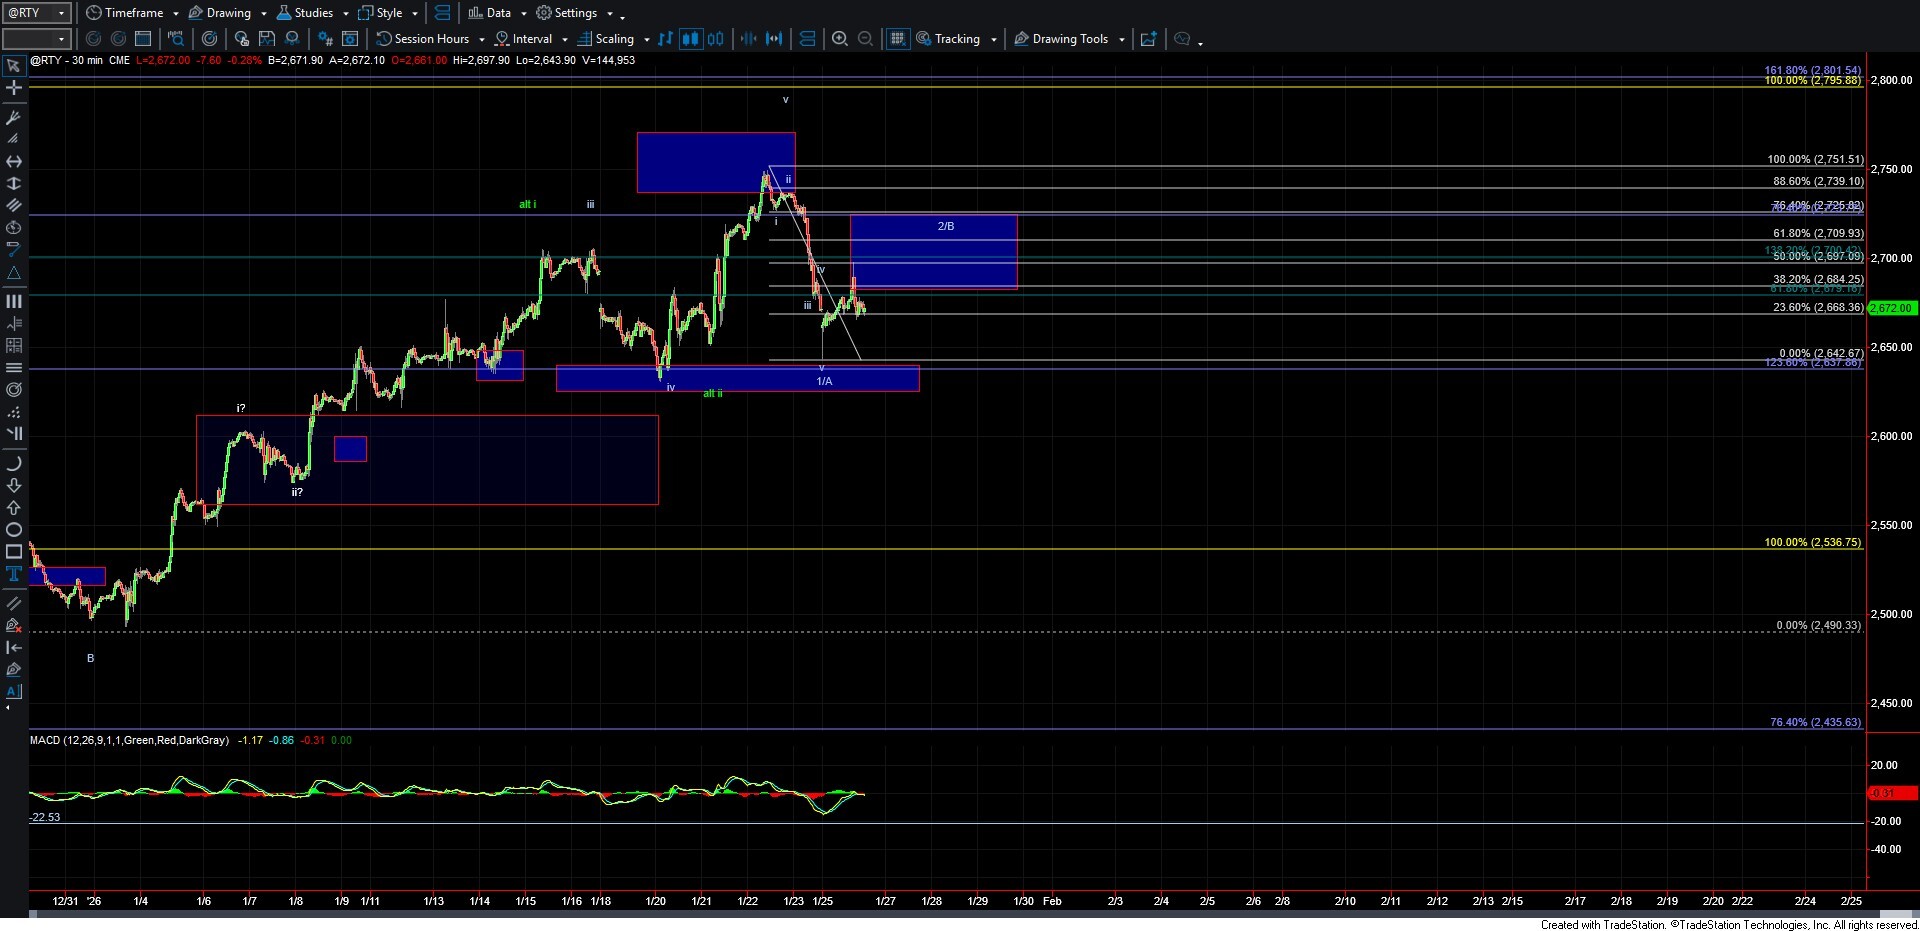Click the zoom in magnifier icon
The width and height of the screenshot is (1920, 931).
[x=840, y=39]
